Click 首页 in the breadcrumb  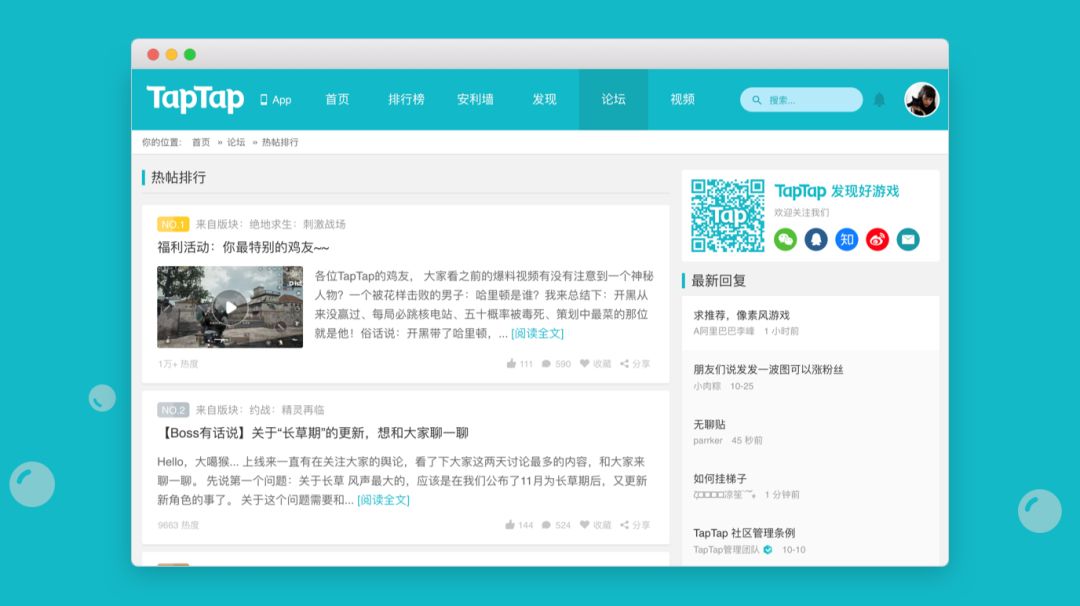pyautogui.click(x=200, y=143)
